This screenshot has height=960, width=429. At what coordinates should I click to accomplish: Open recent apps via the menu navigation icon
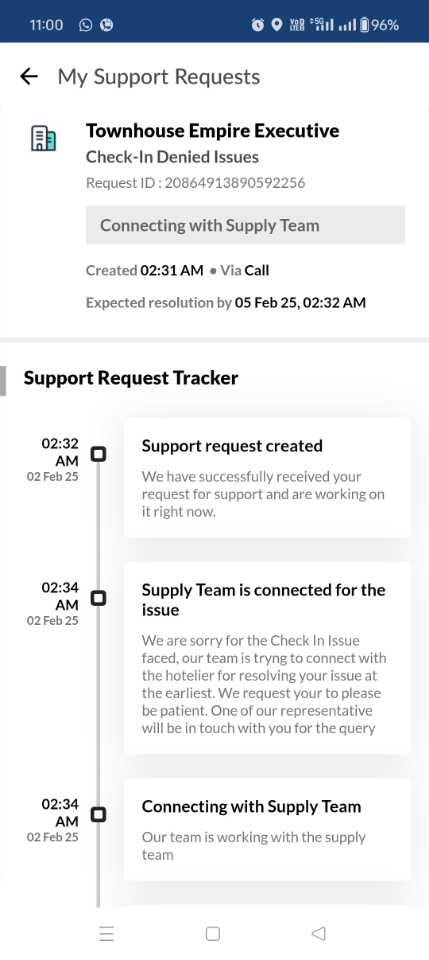(106, 933)
